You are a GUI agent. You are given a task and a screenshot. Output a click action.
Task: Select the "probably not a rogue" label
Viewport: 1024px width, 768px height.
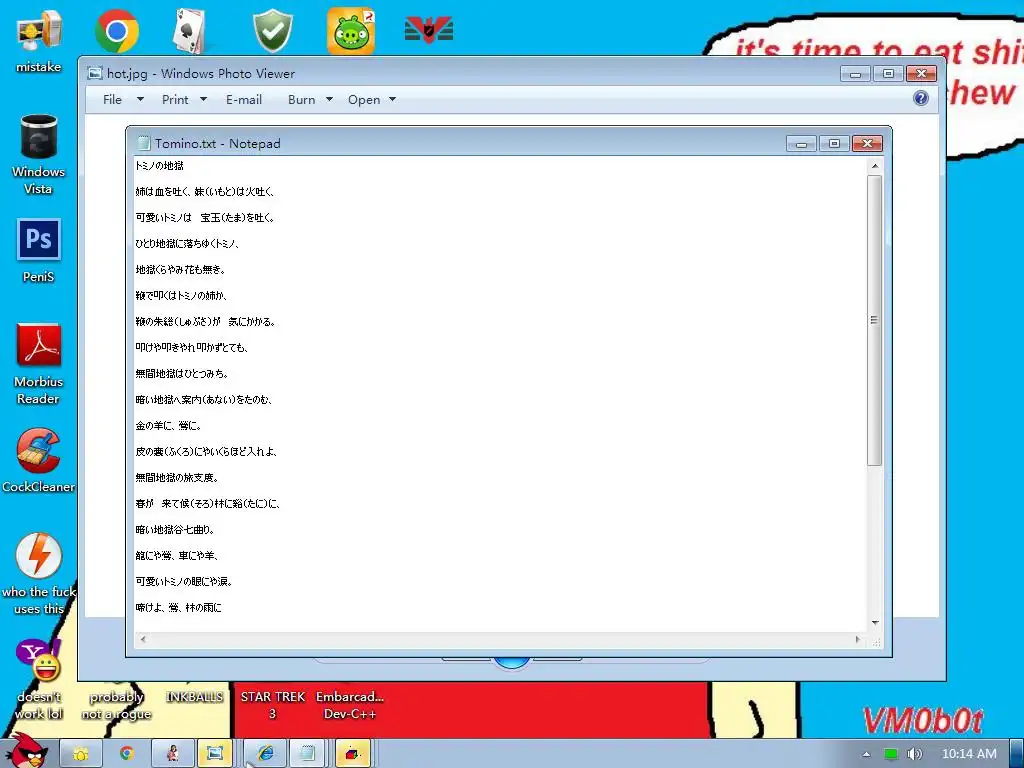116,705
